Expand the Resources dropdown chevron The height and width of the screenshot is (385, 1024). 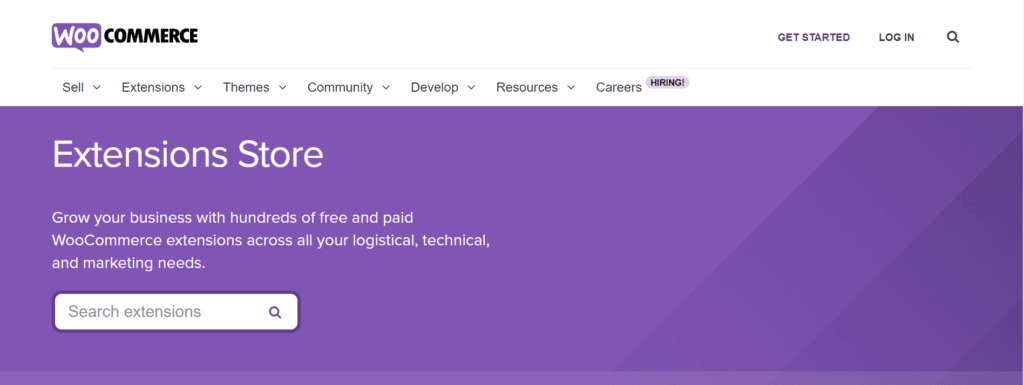[571, 87]
